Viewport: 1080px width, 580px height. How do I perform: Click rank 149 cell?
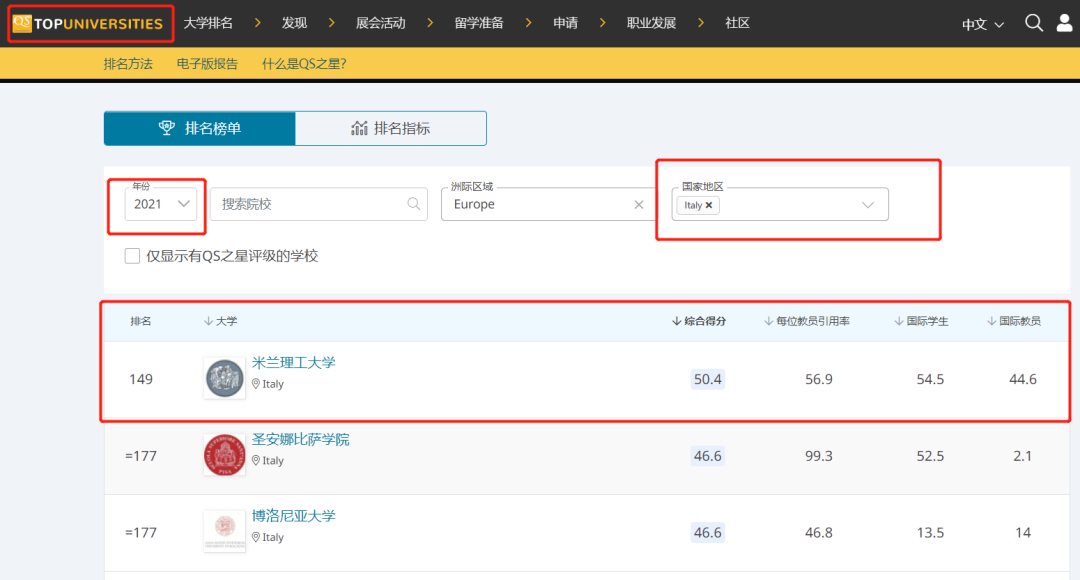141,379
